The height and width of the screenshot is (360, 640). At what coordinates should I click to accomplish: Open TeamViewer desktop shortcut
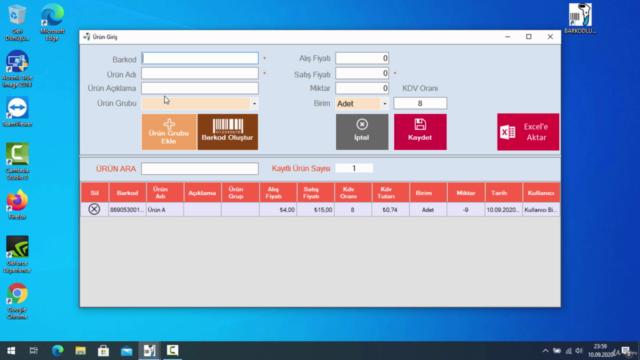point(17,112)
